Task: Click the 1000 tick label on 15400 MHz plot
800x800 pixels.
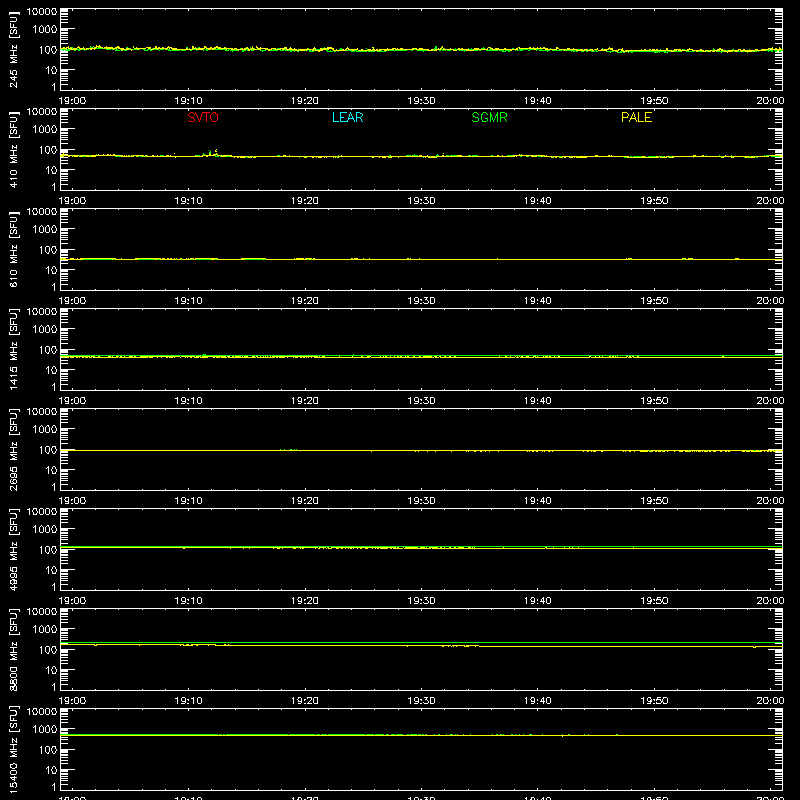Action: click(x=45, y=730)
